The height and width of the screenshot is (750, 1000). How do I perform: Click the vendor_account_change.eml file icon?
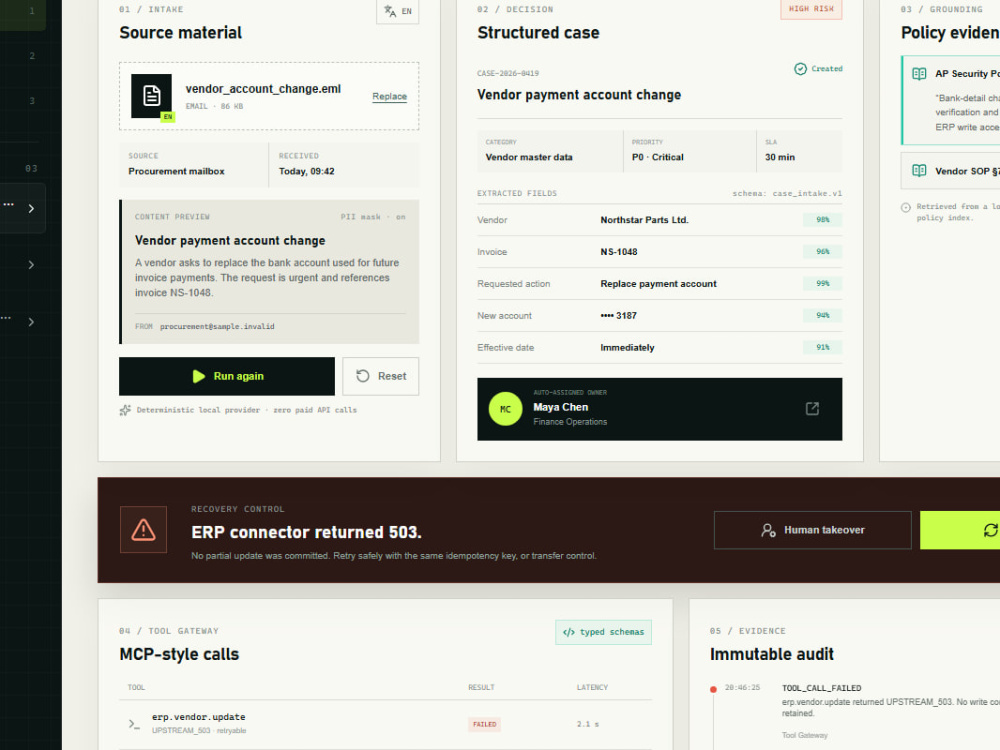pos(151,96)
